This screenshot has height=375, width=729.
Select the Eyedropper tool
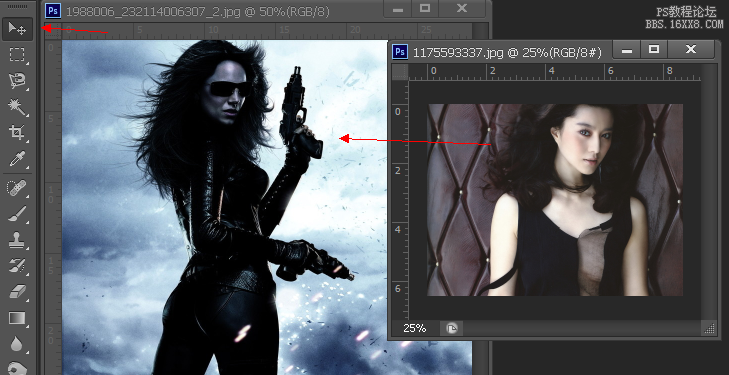point(17,159)
